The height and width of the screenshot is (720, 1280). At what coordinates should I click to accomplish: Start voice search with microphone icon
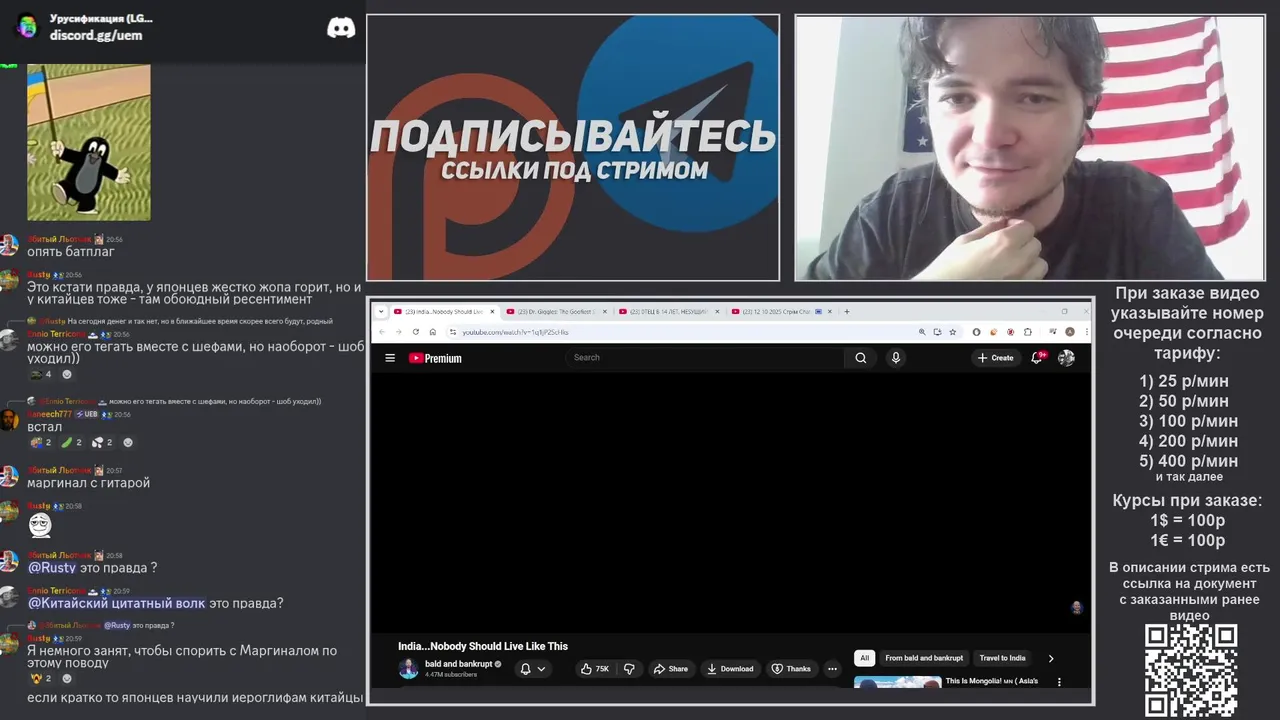(x=896, y=358)
